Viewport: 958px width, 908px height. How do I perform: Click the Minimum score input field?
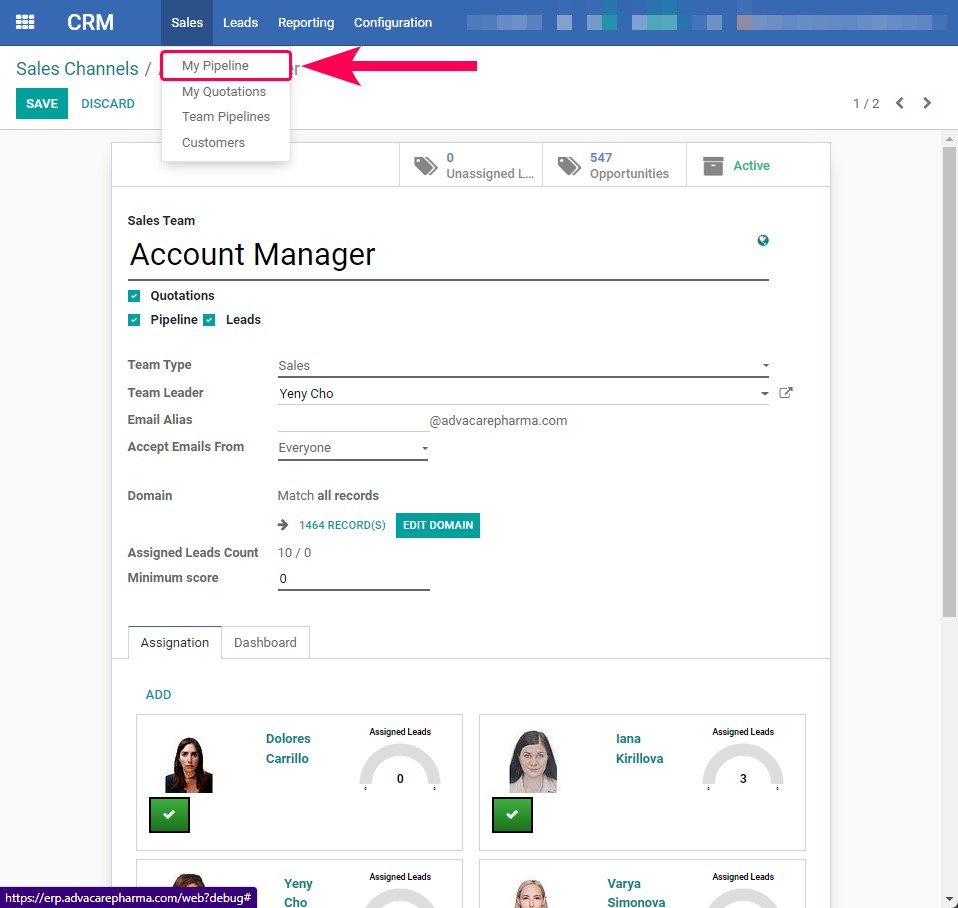354,579
